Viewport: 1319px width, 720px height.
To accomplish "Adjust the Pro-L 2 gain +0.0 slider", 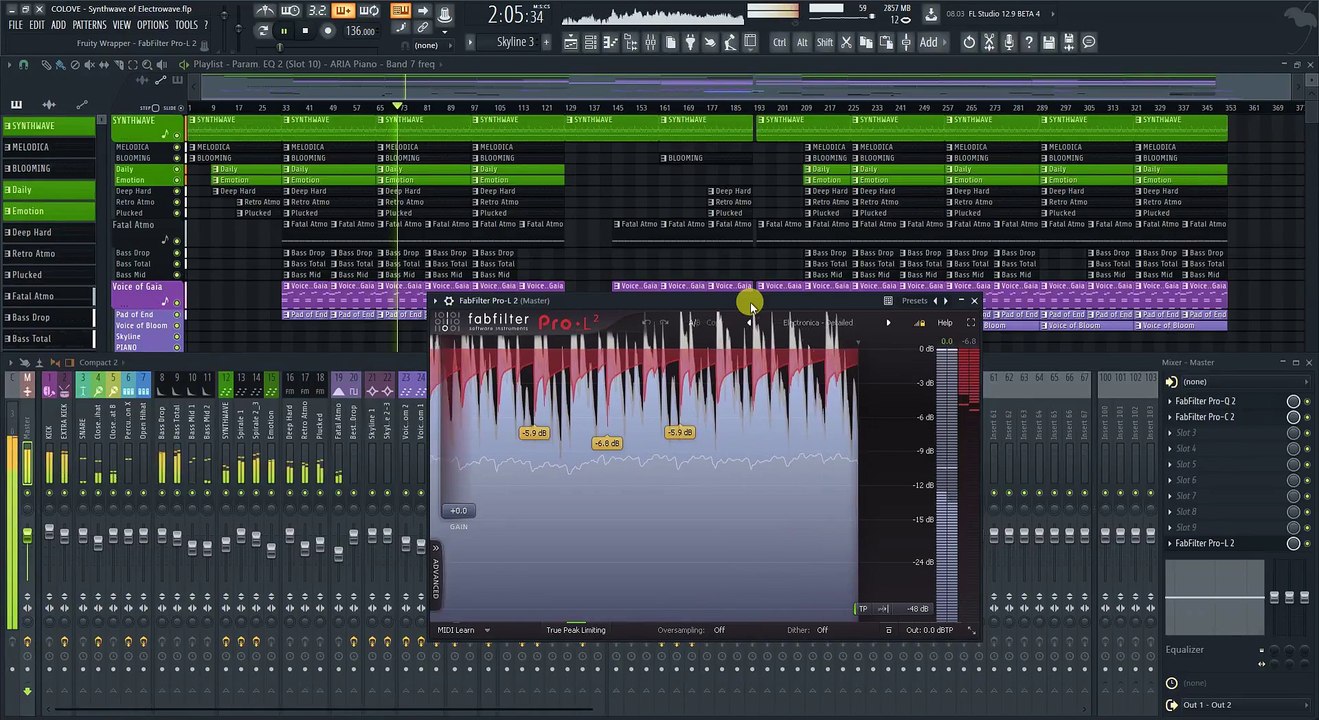I will point(458,511).
